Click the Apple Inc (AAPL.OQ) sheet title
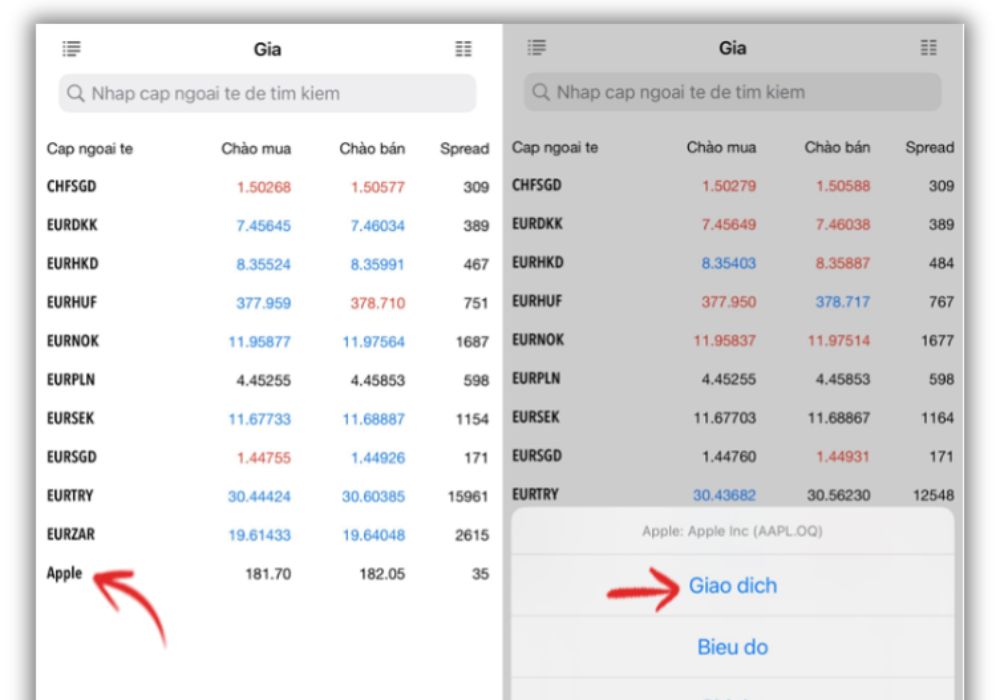The image size is (1000, 700). click(x=732, y=531)
